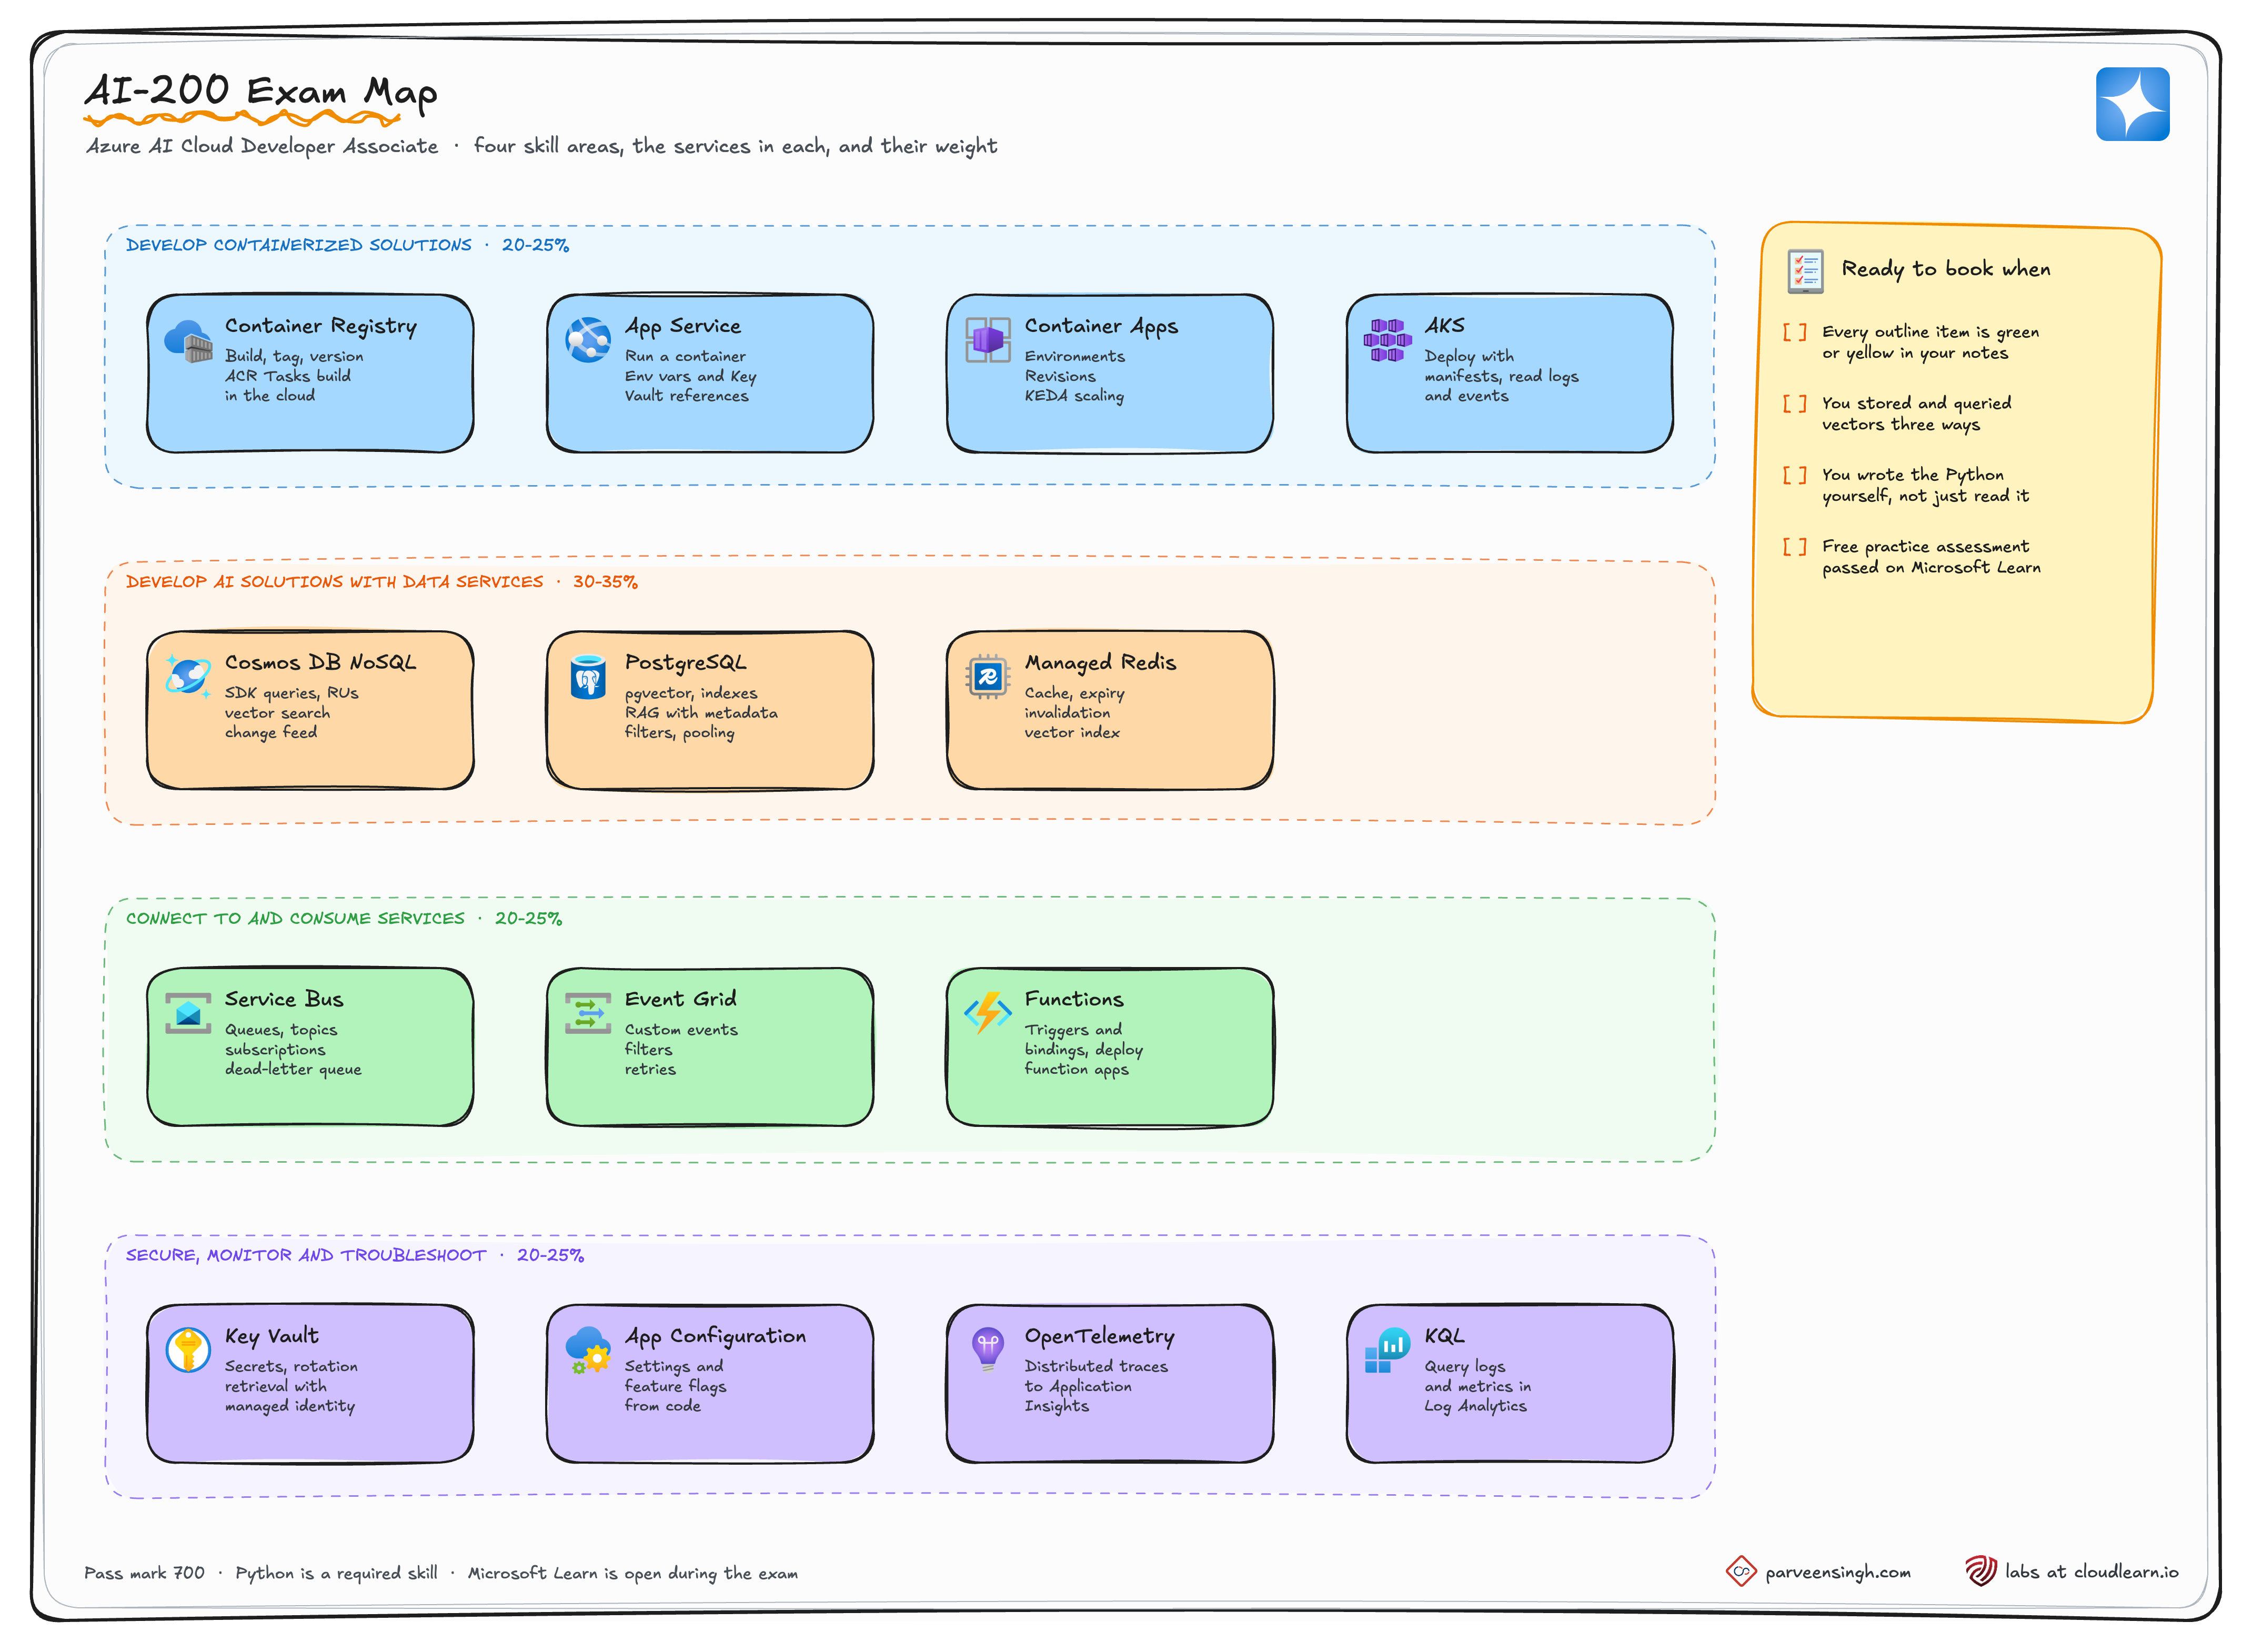Click the checklist icon beside Ready to book

[1805, 271]
